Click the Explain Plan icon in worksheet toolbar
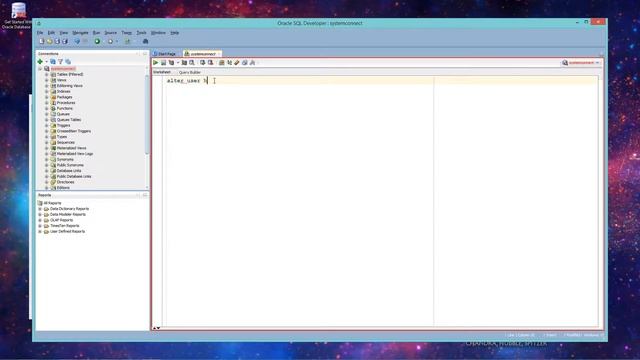Screen dimensions: 640x360 tap(171, 62)
